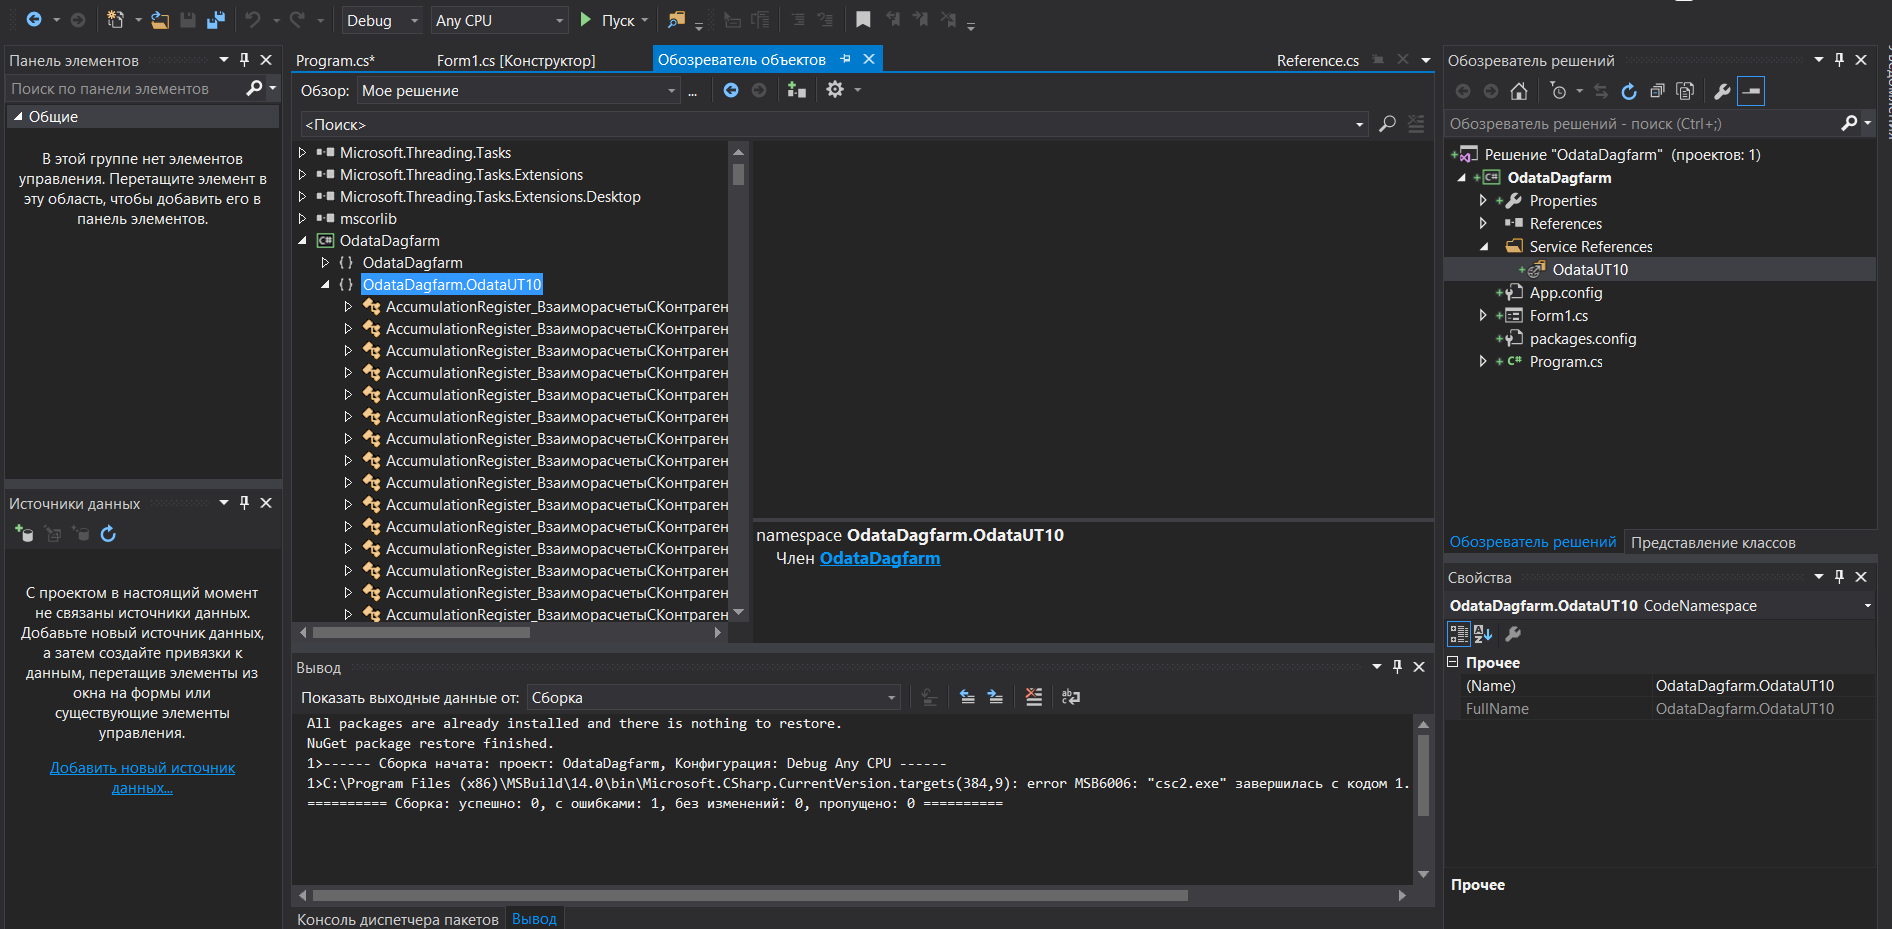
Task: Clear all output in Output window
Action: pyautogui.click(x=1034, y=697)
